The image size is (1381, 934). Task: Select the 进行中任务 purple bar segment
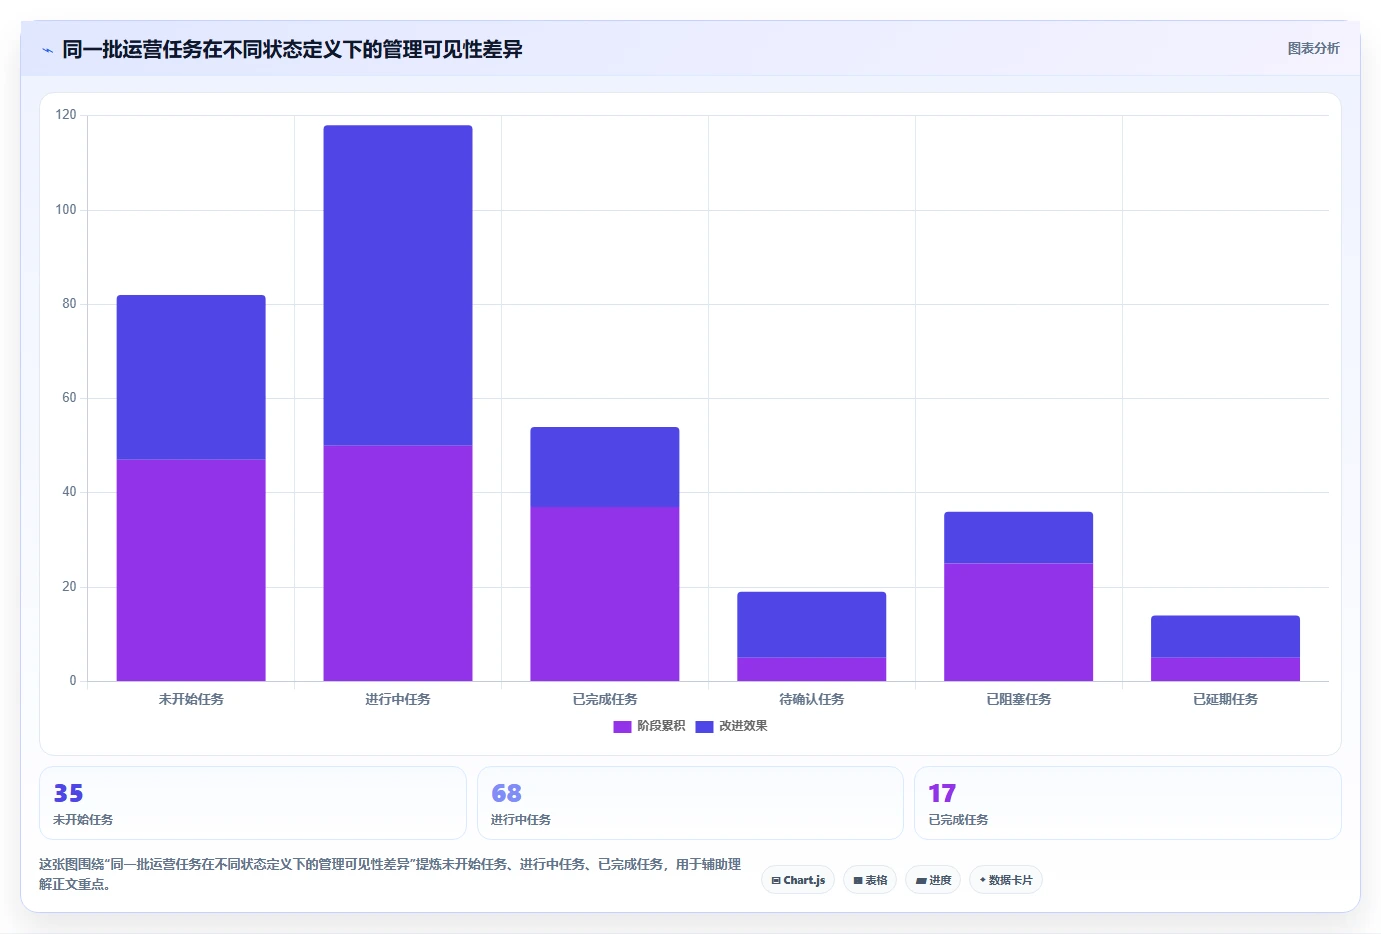(x=398, y=563)
